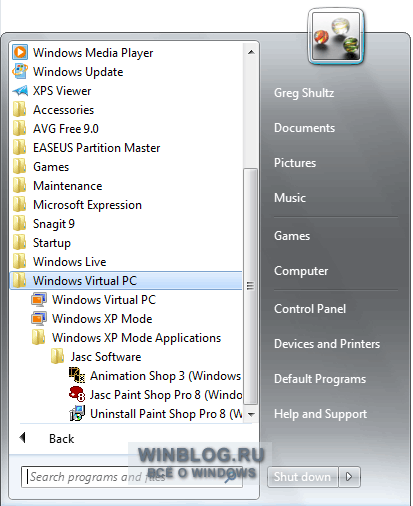Open Games in the right pane
The width and height of the screenshot is (413, 506).
(292, 236)
